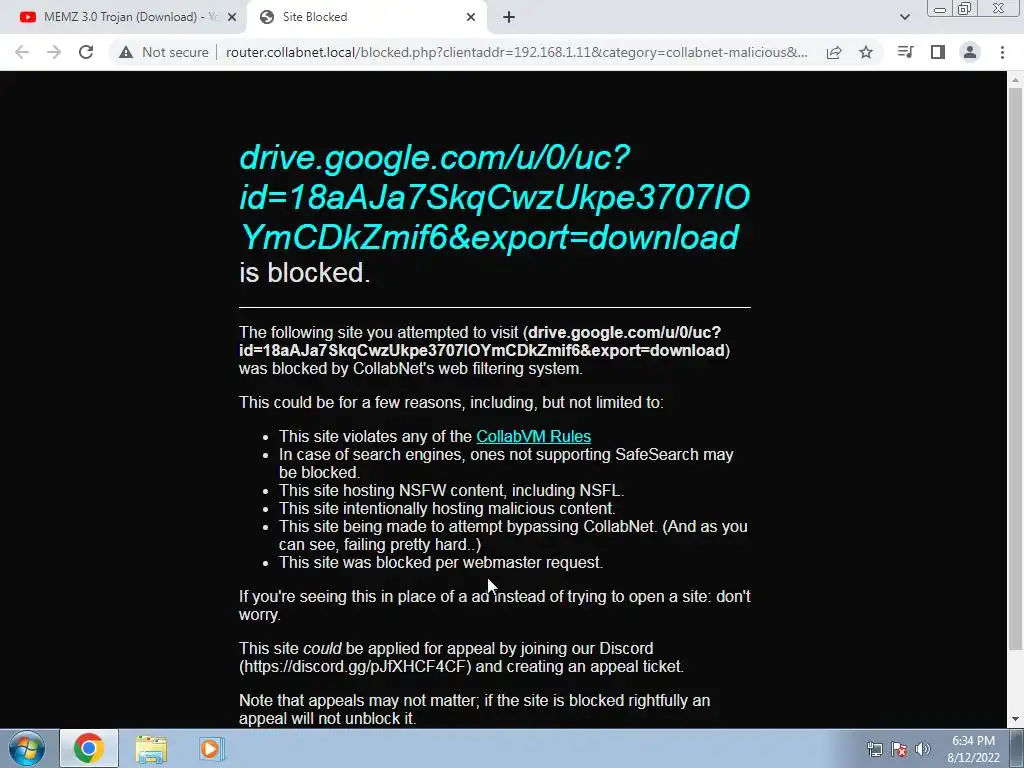Open the media controls icon in toolbar
This screenshot has height=768, width=1024.
[x=905, y=52]
